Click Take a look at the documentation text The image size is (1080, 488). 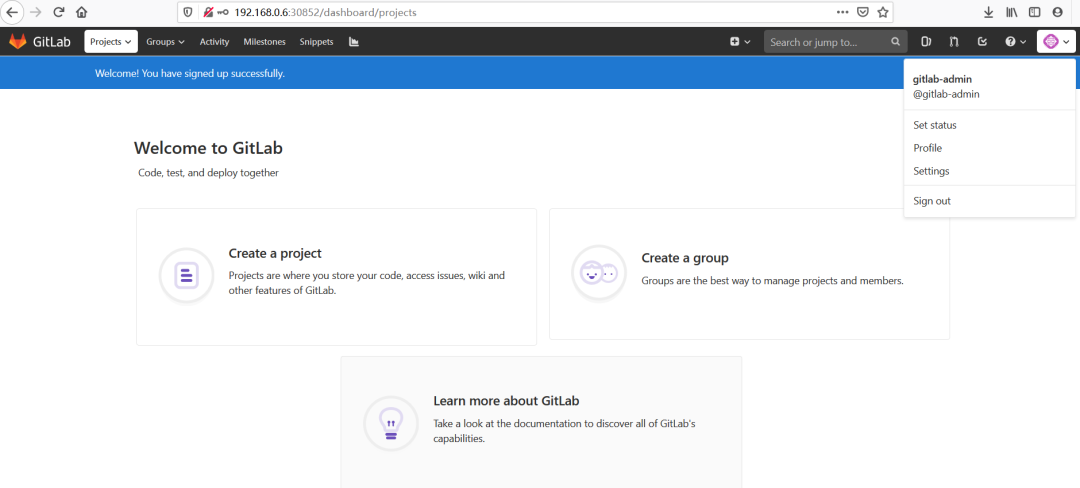(564, 431)
